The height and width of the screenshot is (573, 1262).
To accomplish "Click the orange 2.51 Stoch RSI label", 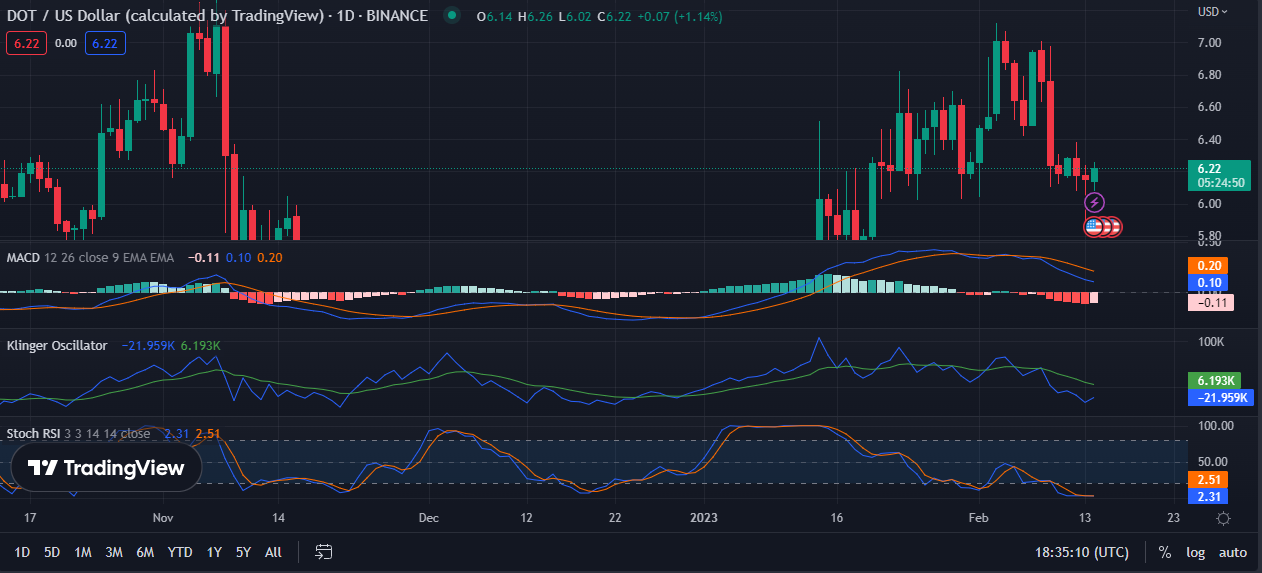I will [x=1206, y=479].
